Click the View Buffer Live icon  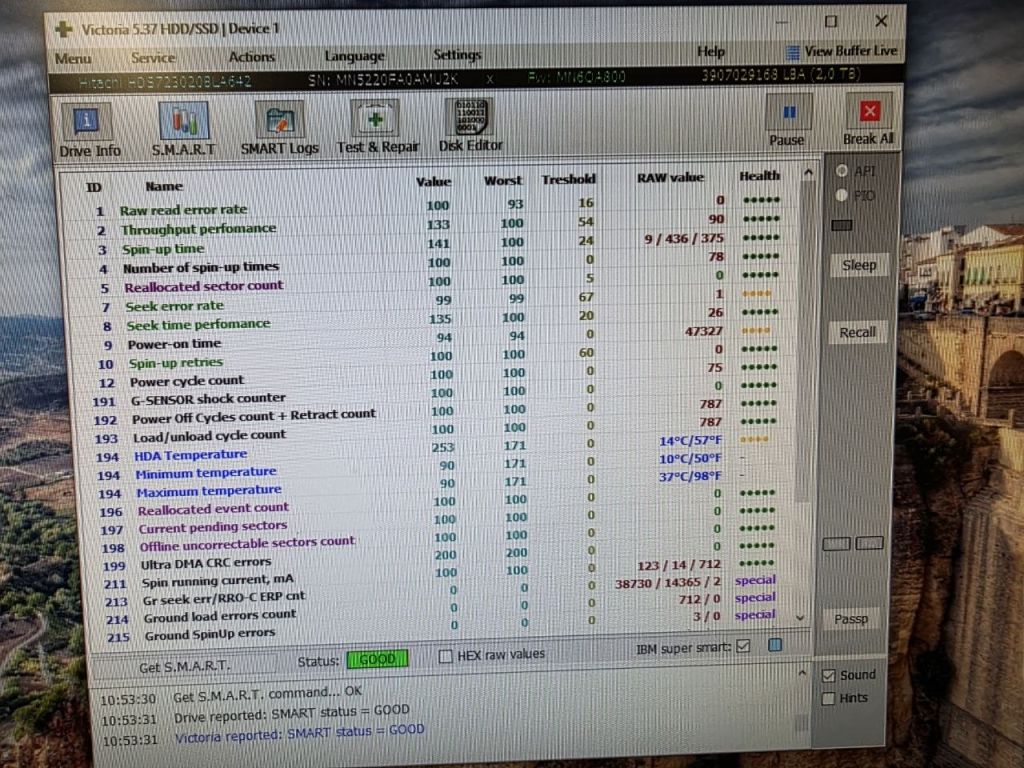(x=792, y=52)
